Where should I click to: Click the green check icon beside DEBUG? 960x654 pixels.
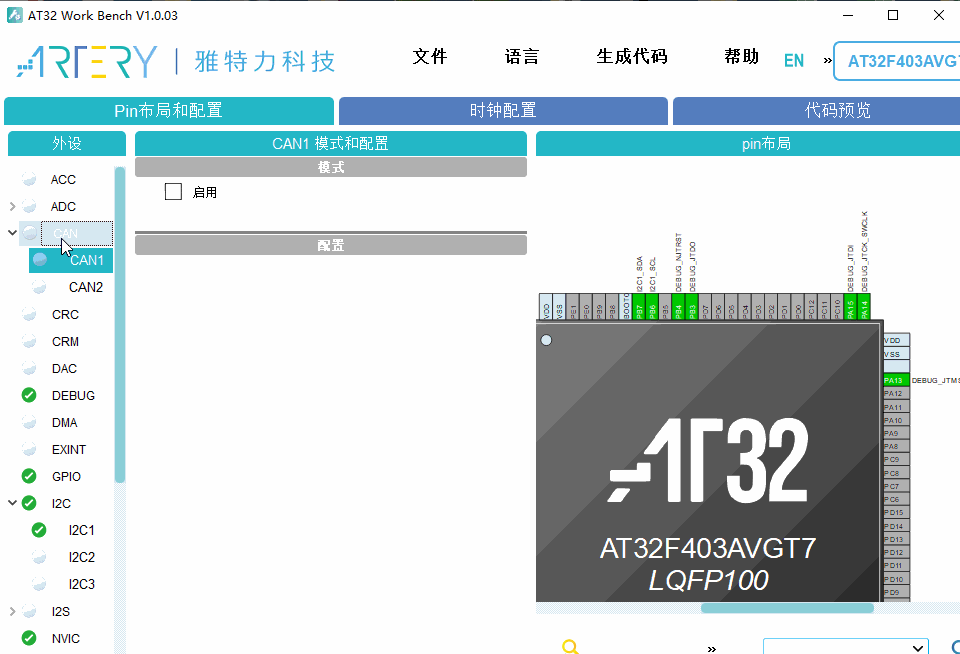pos(29,395)
